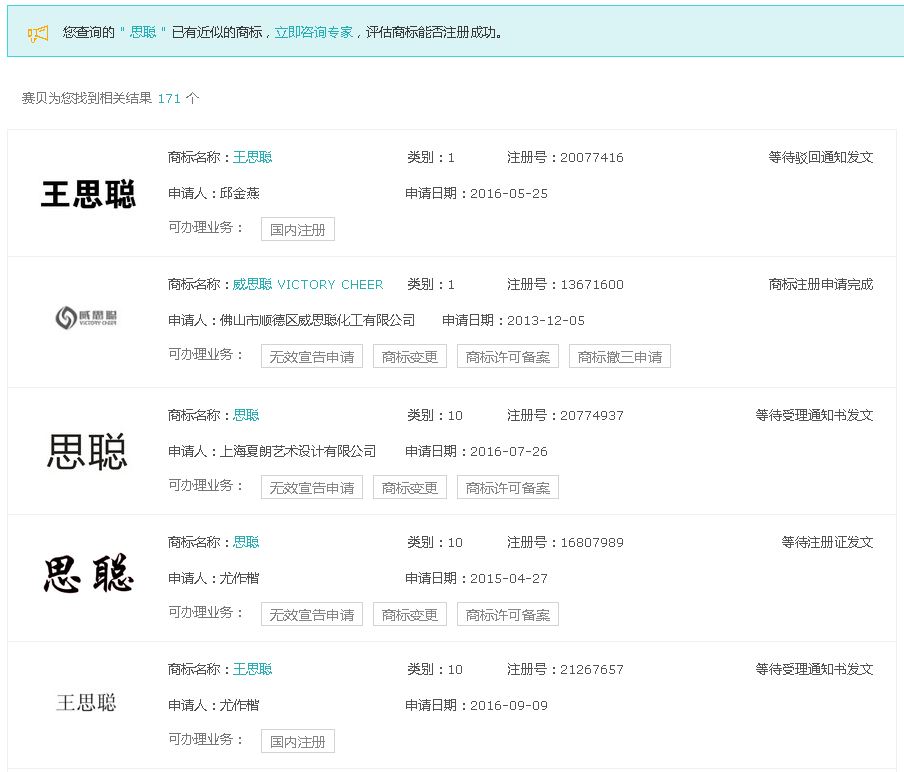
Task: Click the 威思聪 Victory Cheer logo thumbnail
Action: tap(86, 318)
